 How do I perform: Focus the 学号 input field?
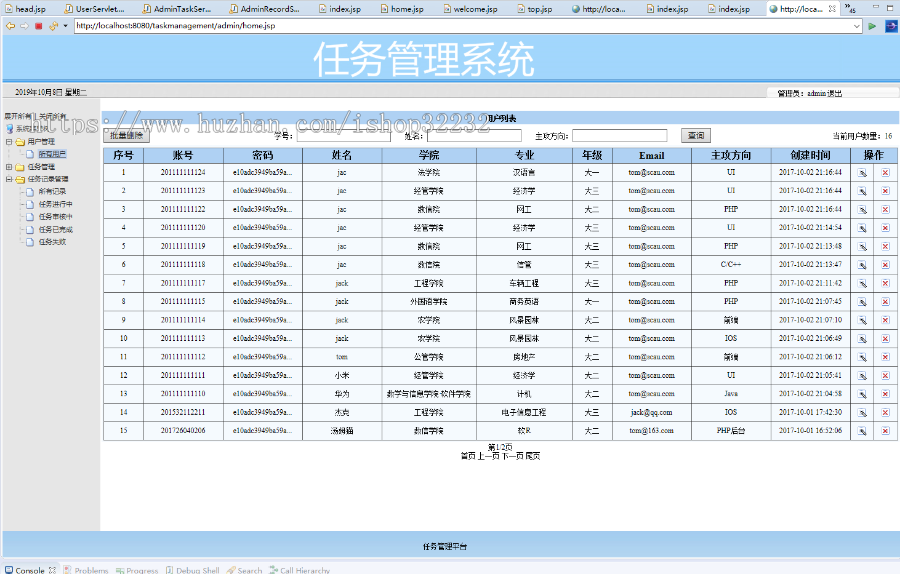coord(343,135)
